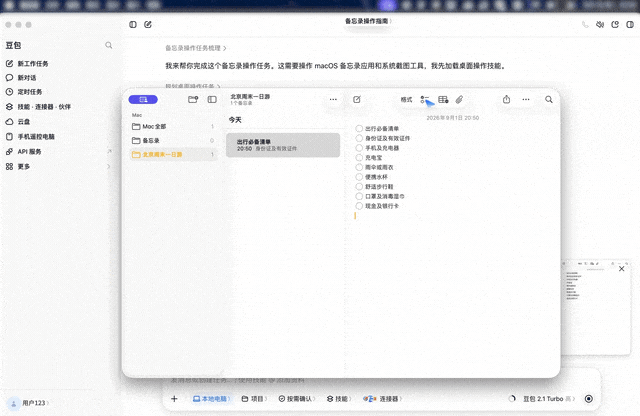The width and height of the screenshot is (640, 416).
Task: Check the 现金及银行卡 item
Action: tap(359, 206)
